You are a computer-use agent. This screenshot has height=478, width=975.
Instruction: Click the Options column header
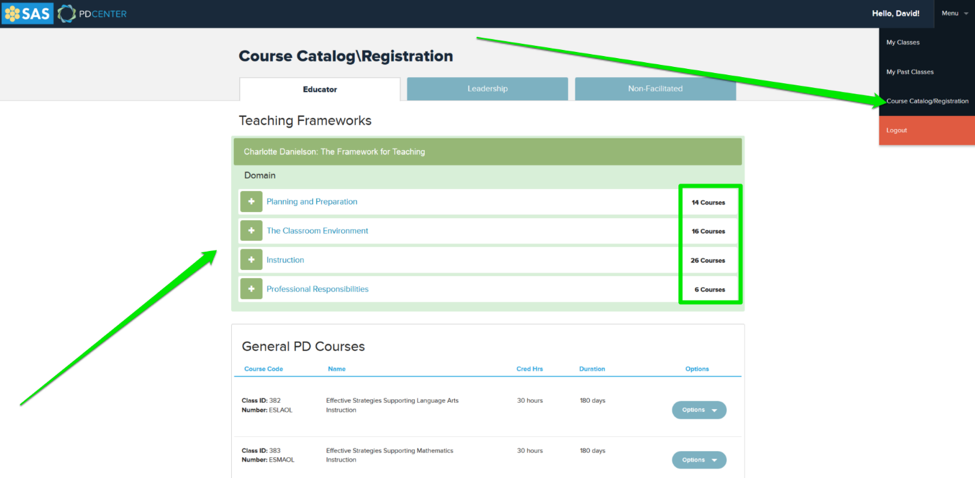coord(697,369)
